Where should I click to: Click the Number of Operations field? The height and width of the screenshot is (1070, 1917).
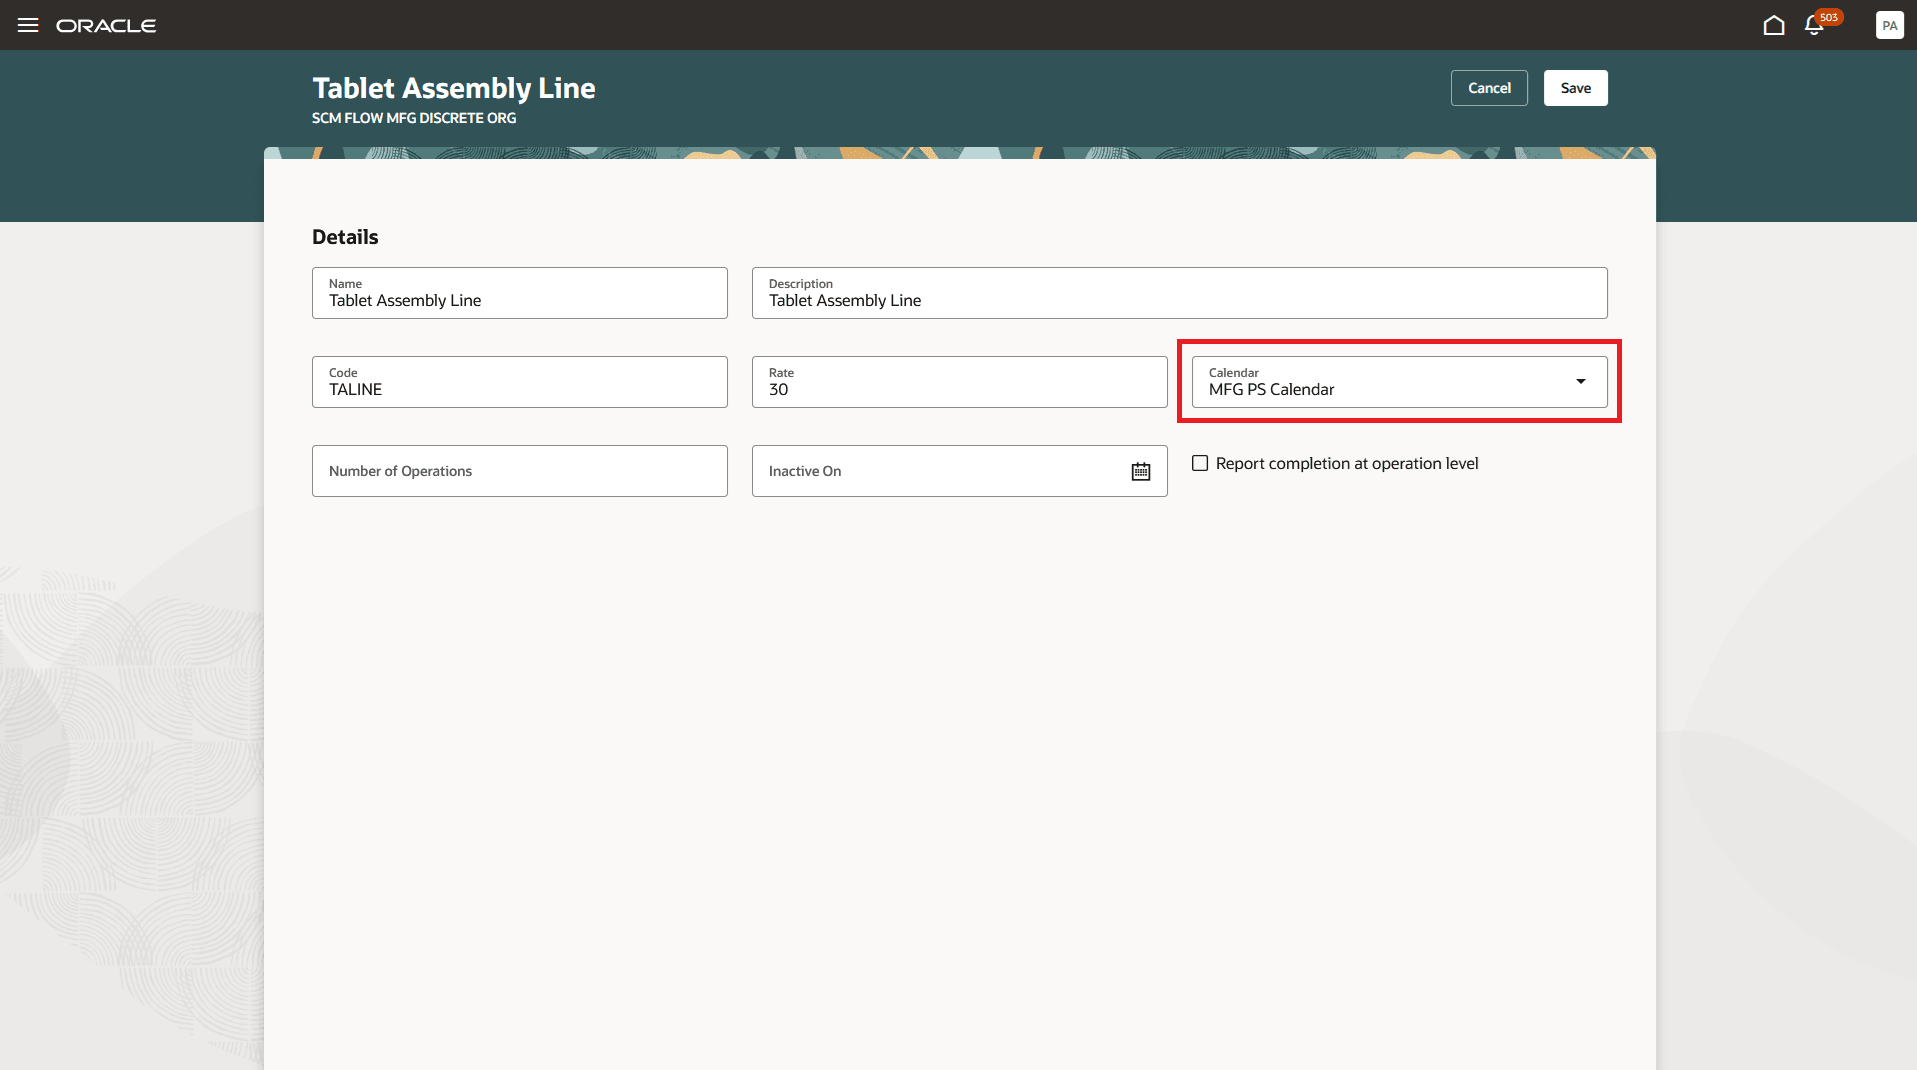519,471
